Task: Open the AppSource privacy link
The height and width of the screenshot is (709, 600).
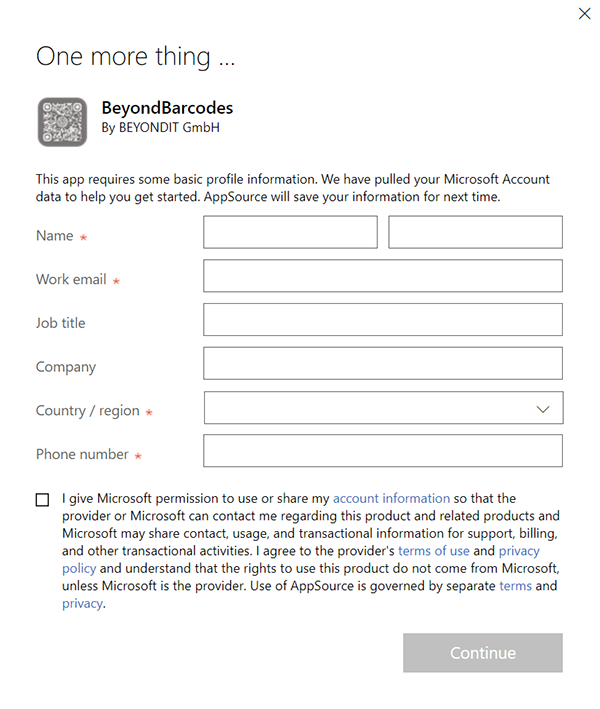Action: pyautogui.click(x=82, y=604)
